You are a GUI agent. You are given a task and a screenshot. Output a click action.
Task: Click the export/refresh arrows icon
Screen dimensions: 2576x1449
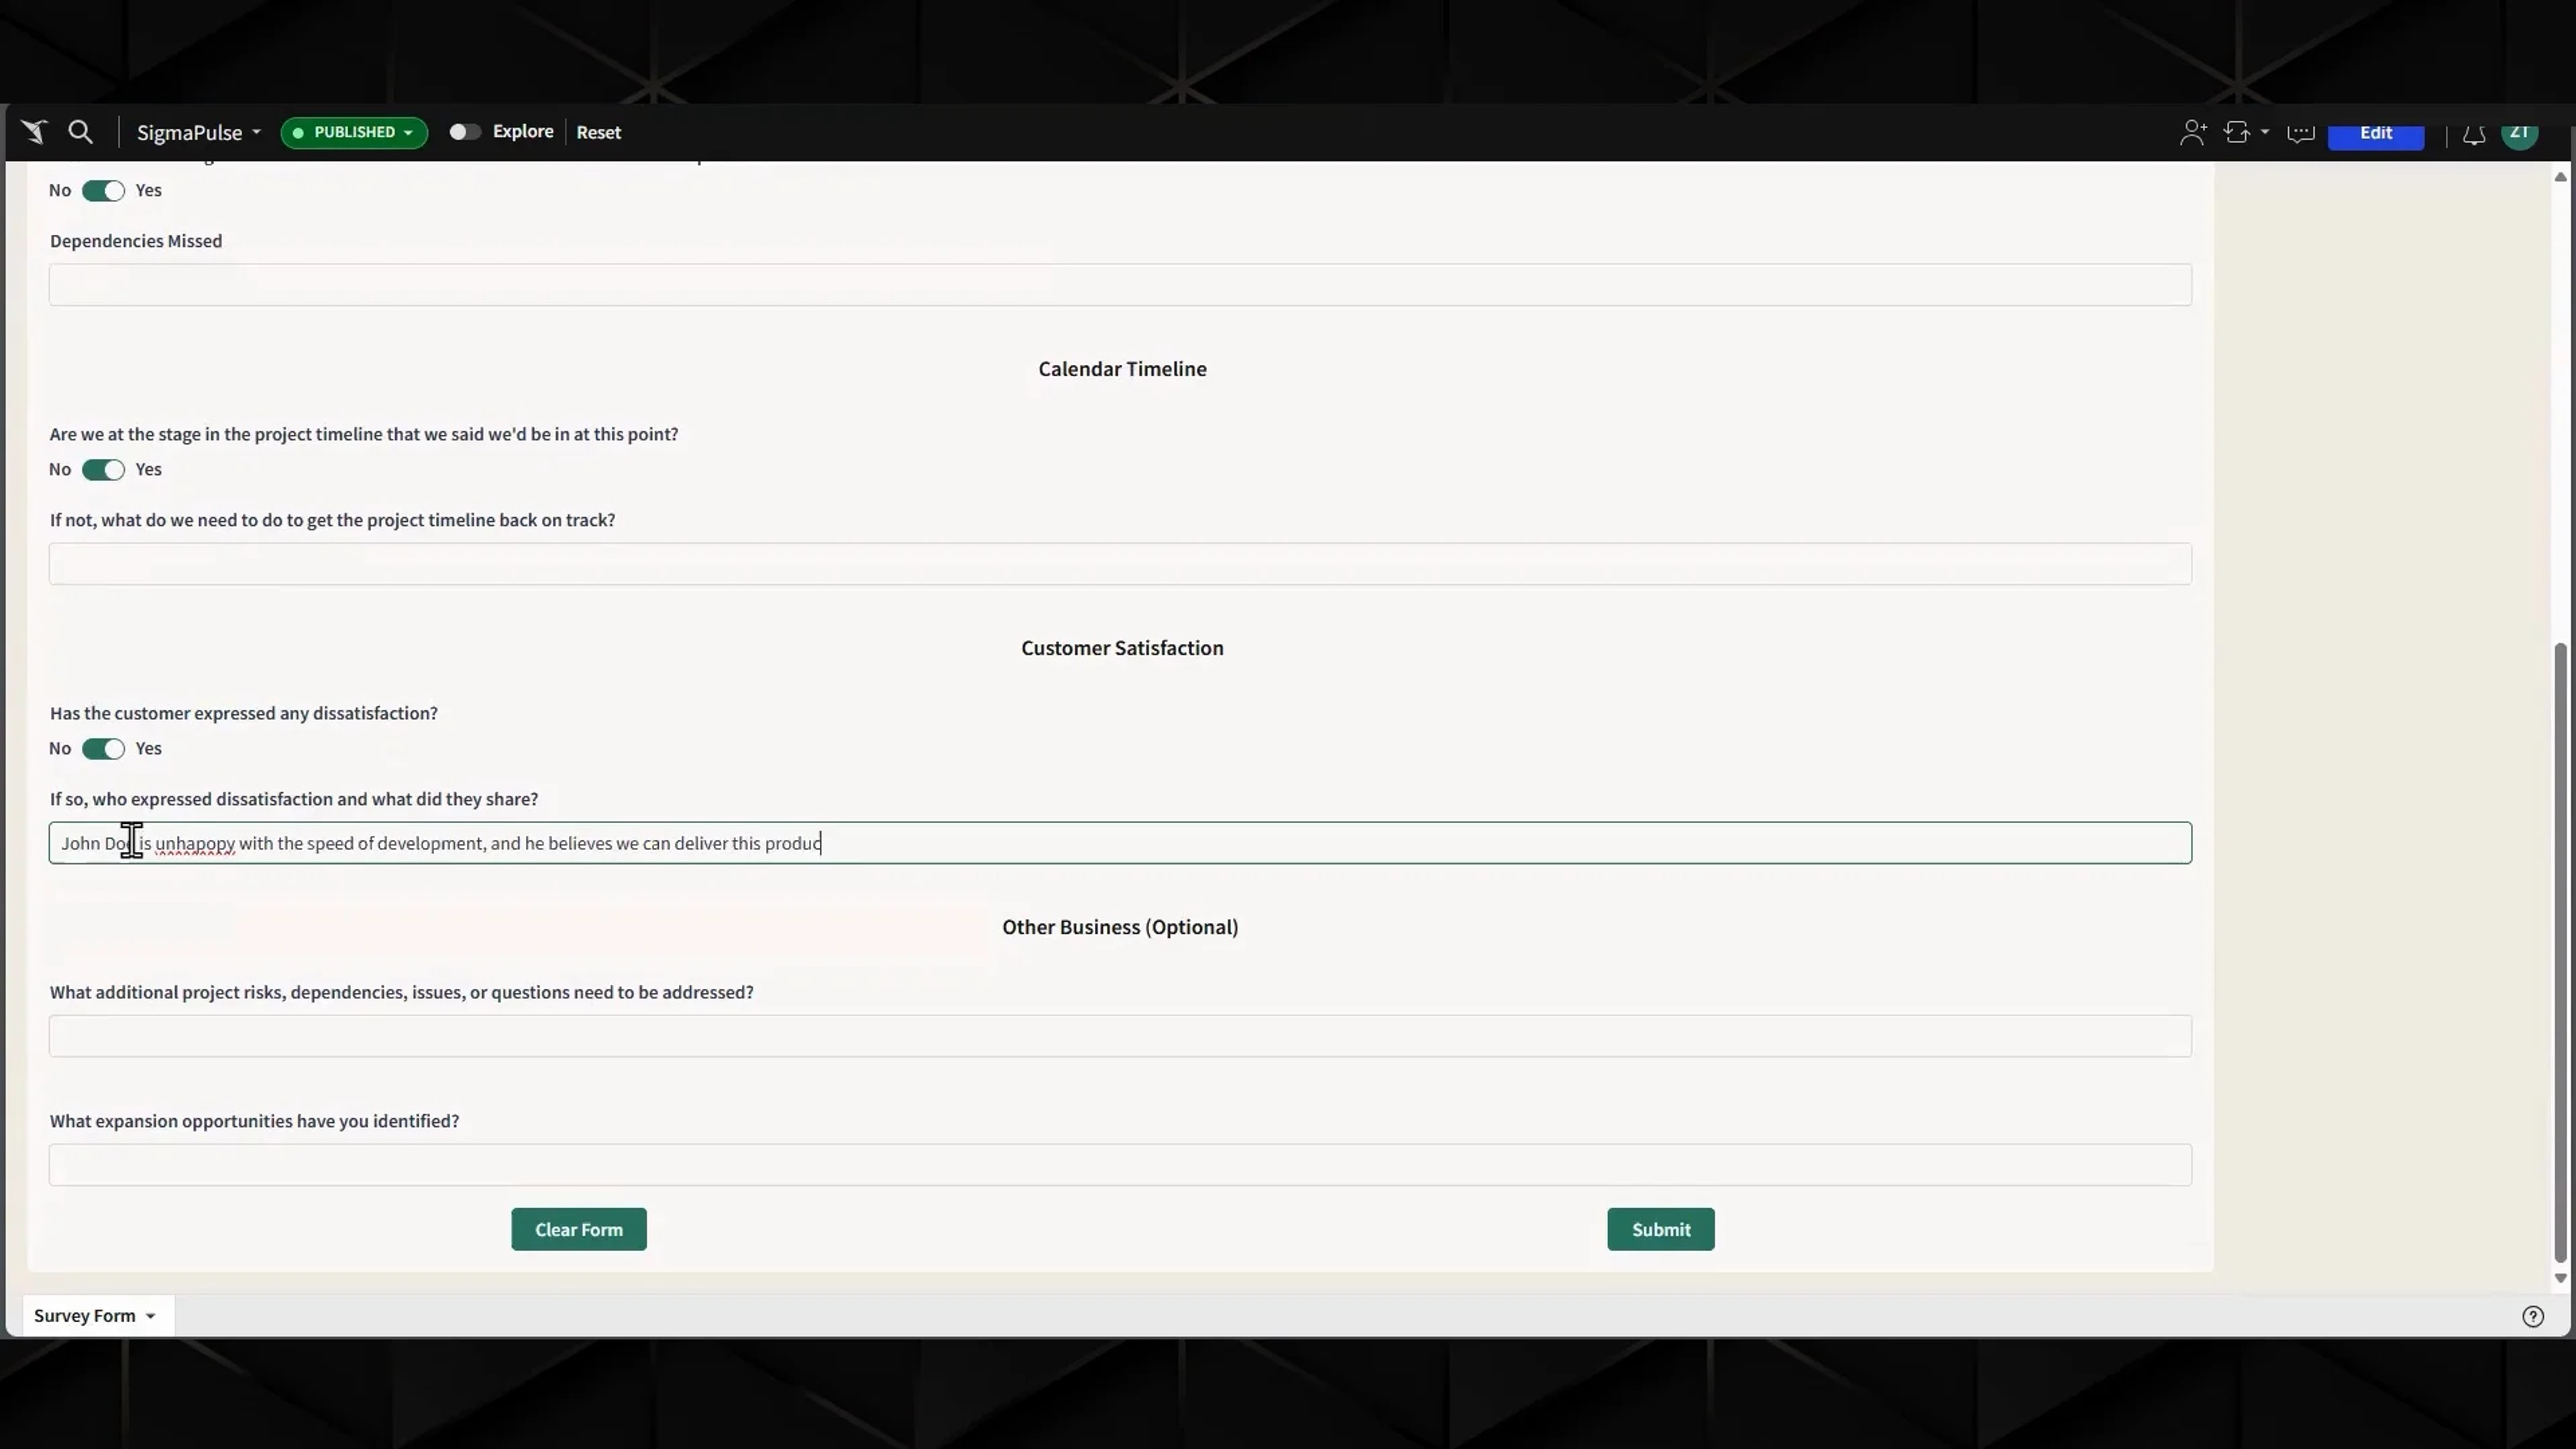[x=2237, y=132]
